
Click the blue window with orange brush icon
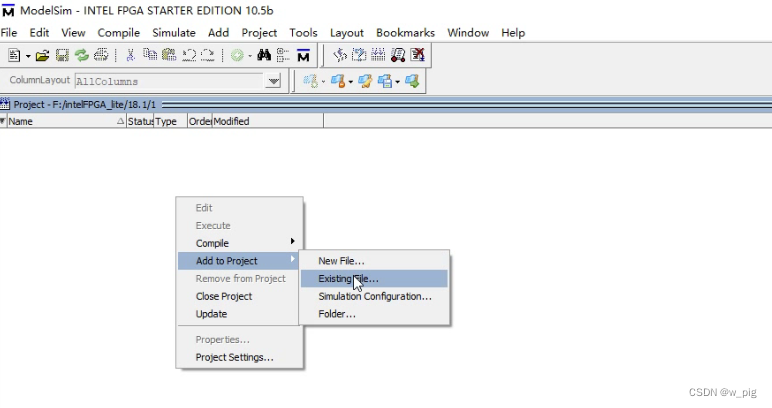tap(338, 81)
